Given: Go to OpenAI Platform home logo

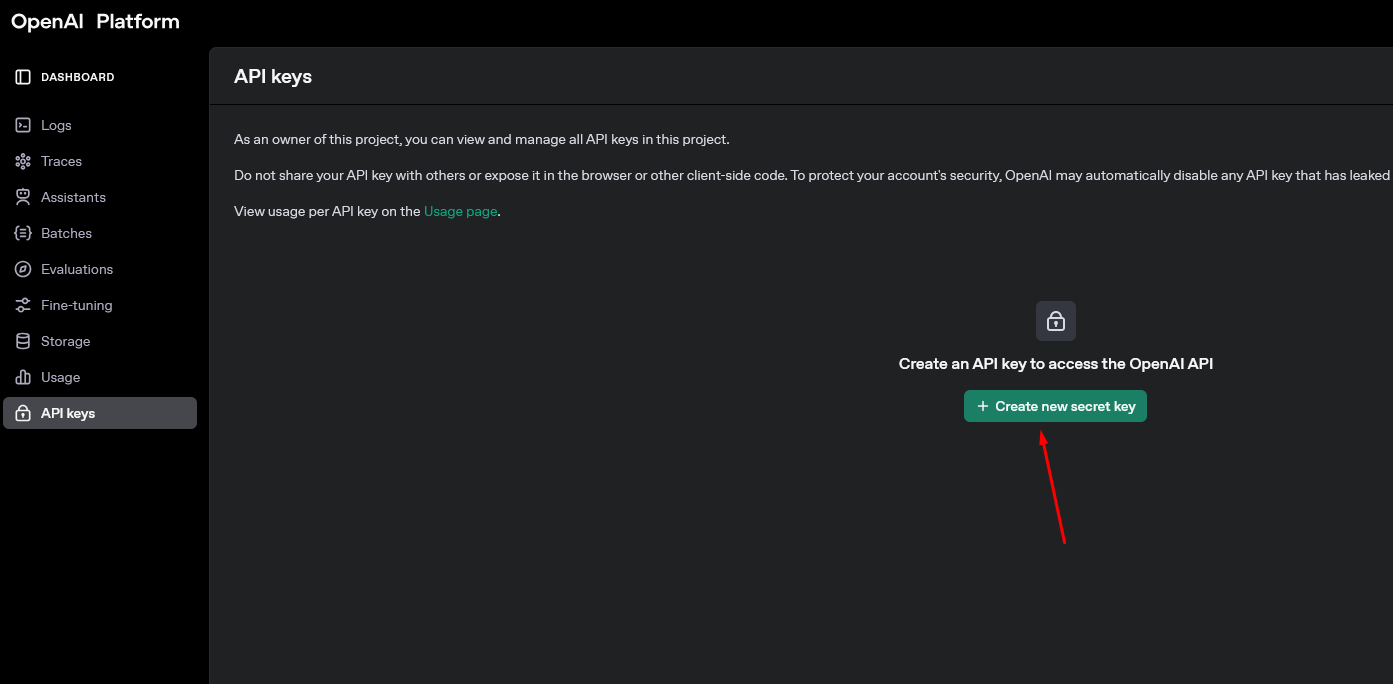Looking at the screenshot, I should [x=95, y=21].
